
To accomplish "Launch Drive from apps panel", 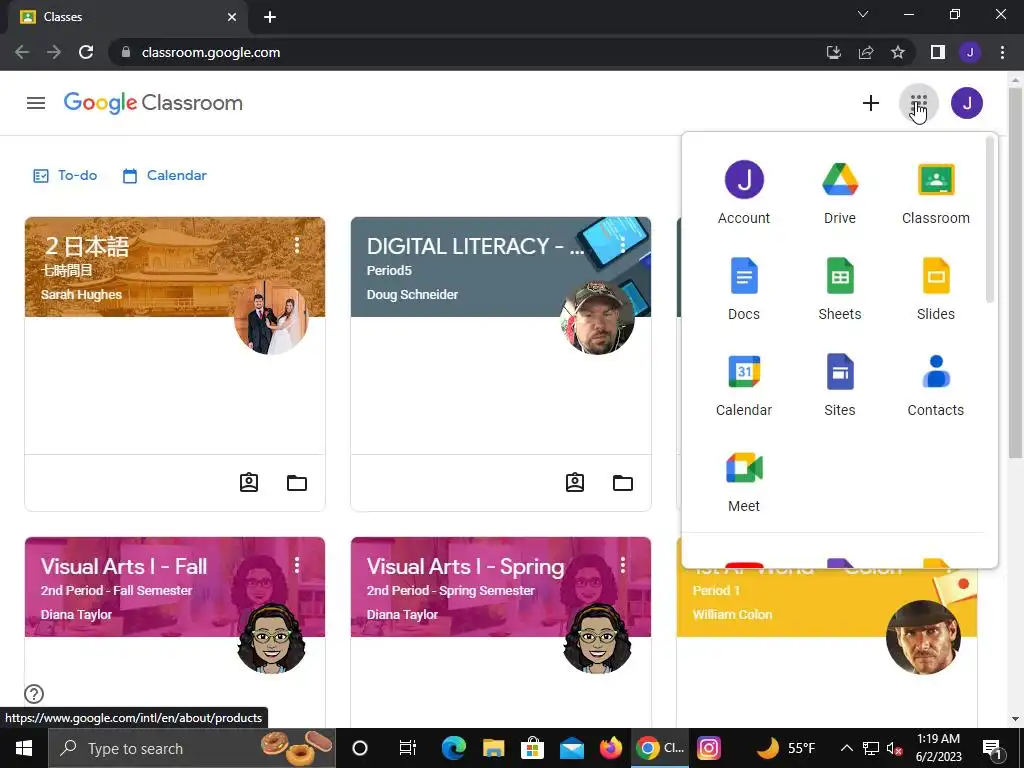I will pyautogui.click(x=840, y=193).
